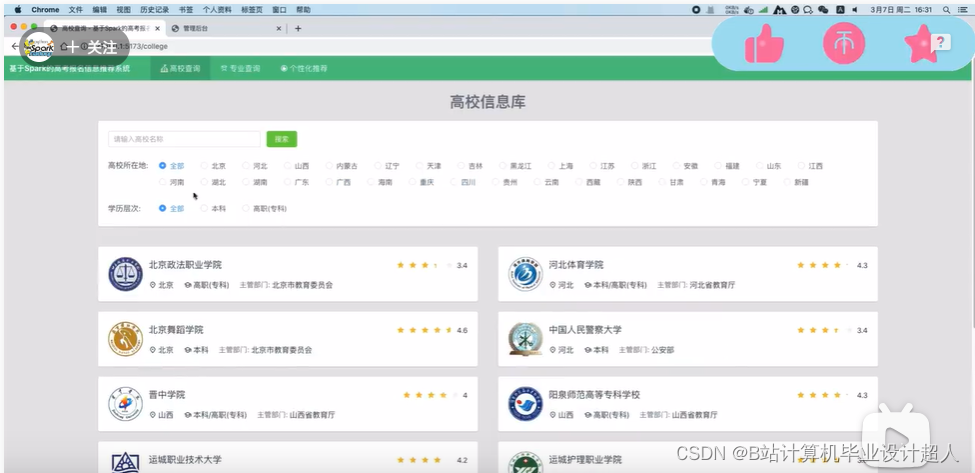This screenshot has width=975, height=473.
Task: Click the 北京舞蹈学院 logo
Action: pos(126,339)
